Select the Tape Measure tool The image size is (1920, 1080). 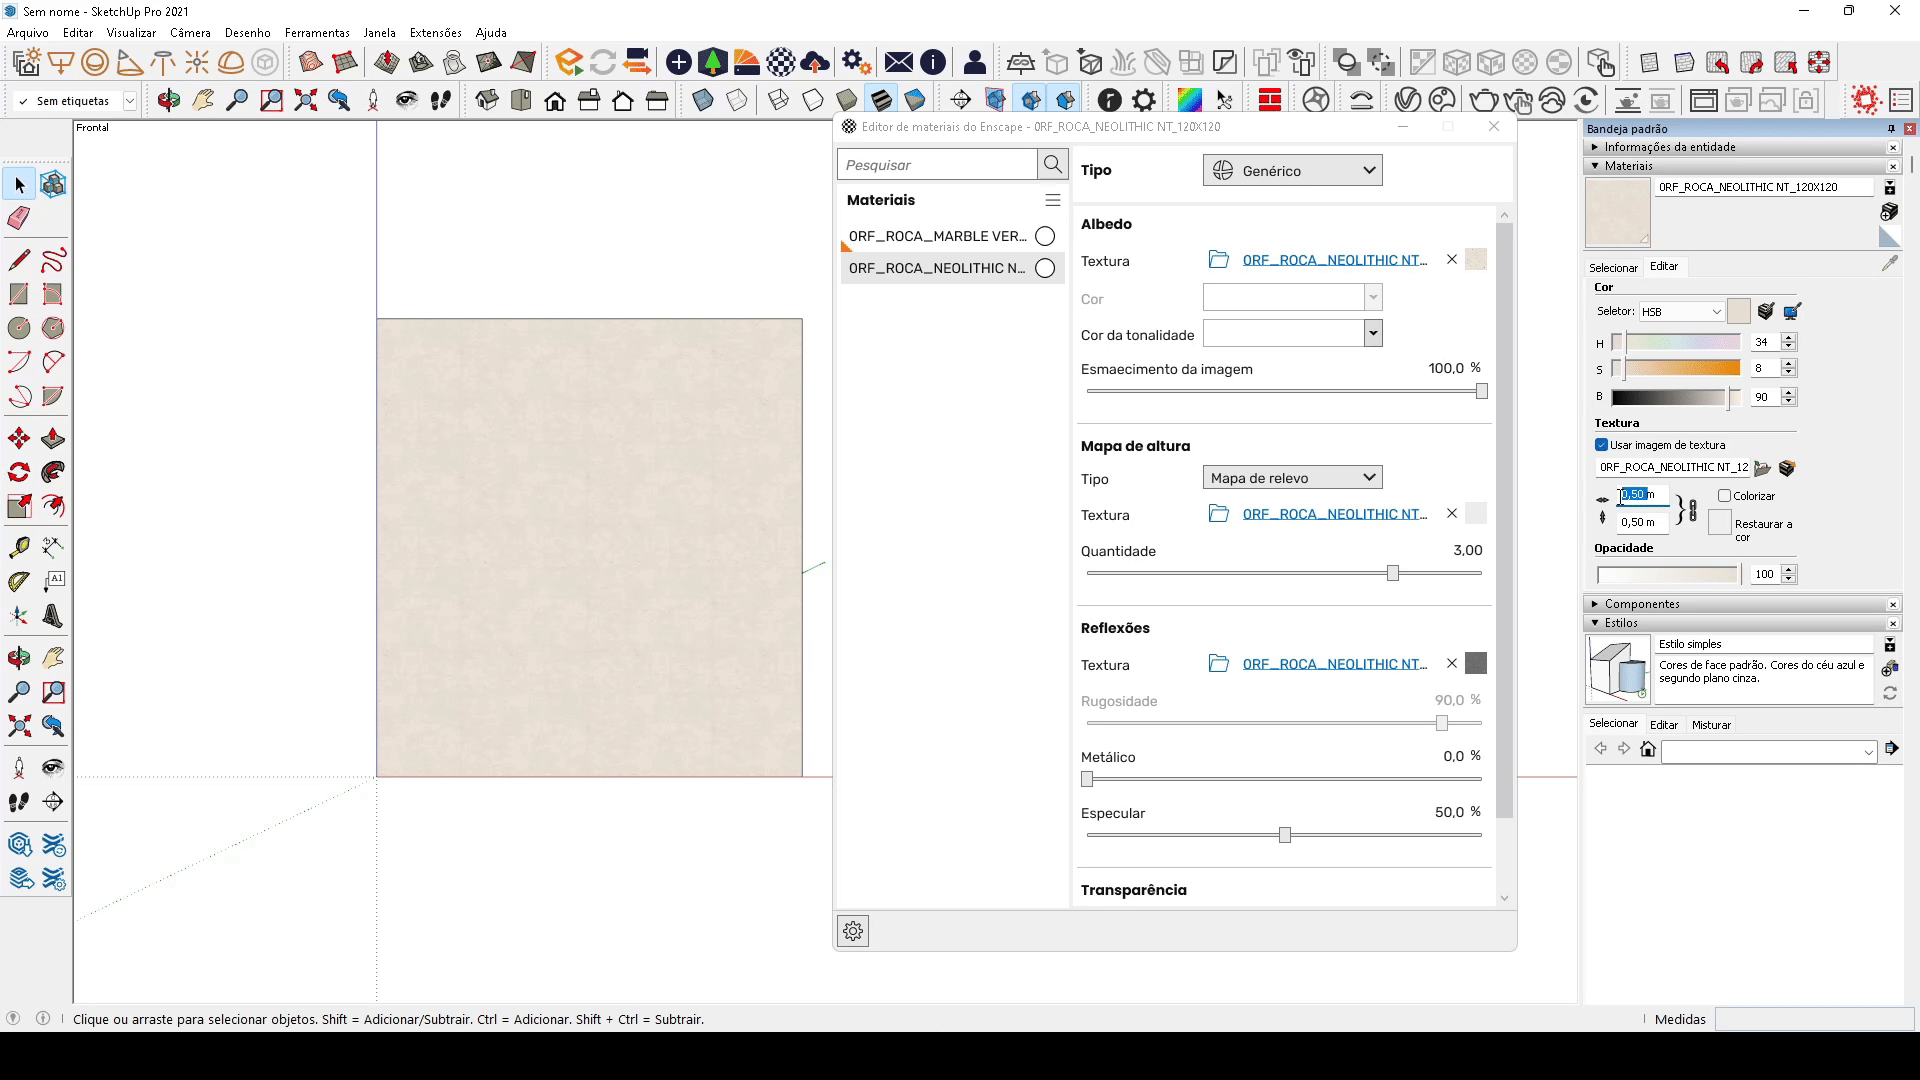(19, 547)
